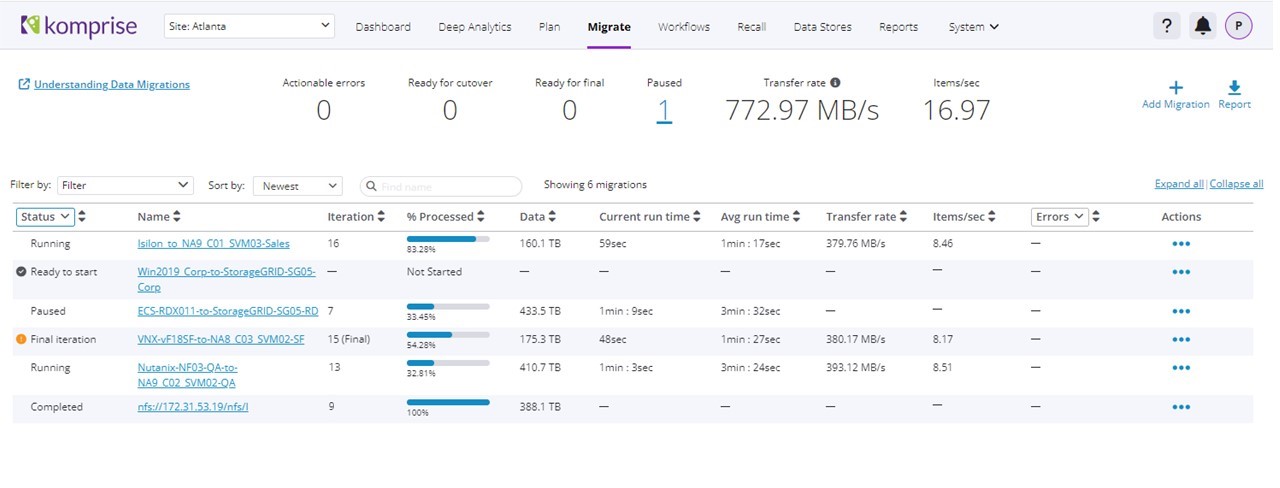The width and height of the screenshot is (1280, 488).
Task: Open the Workflows tab
Action: pos(684,27)
